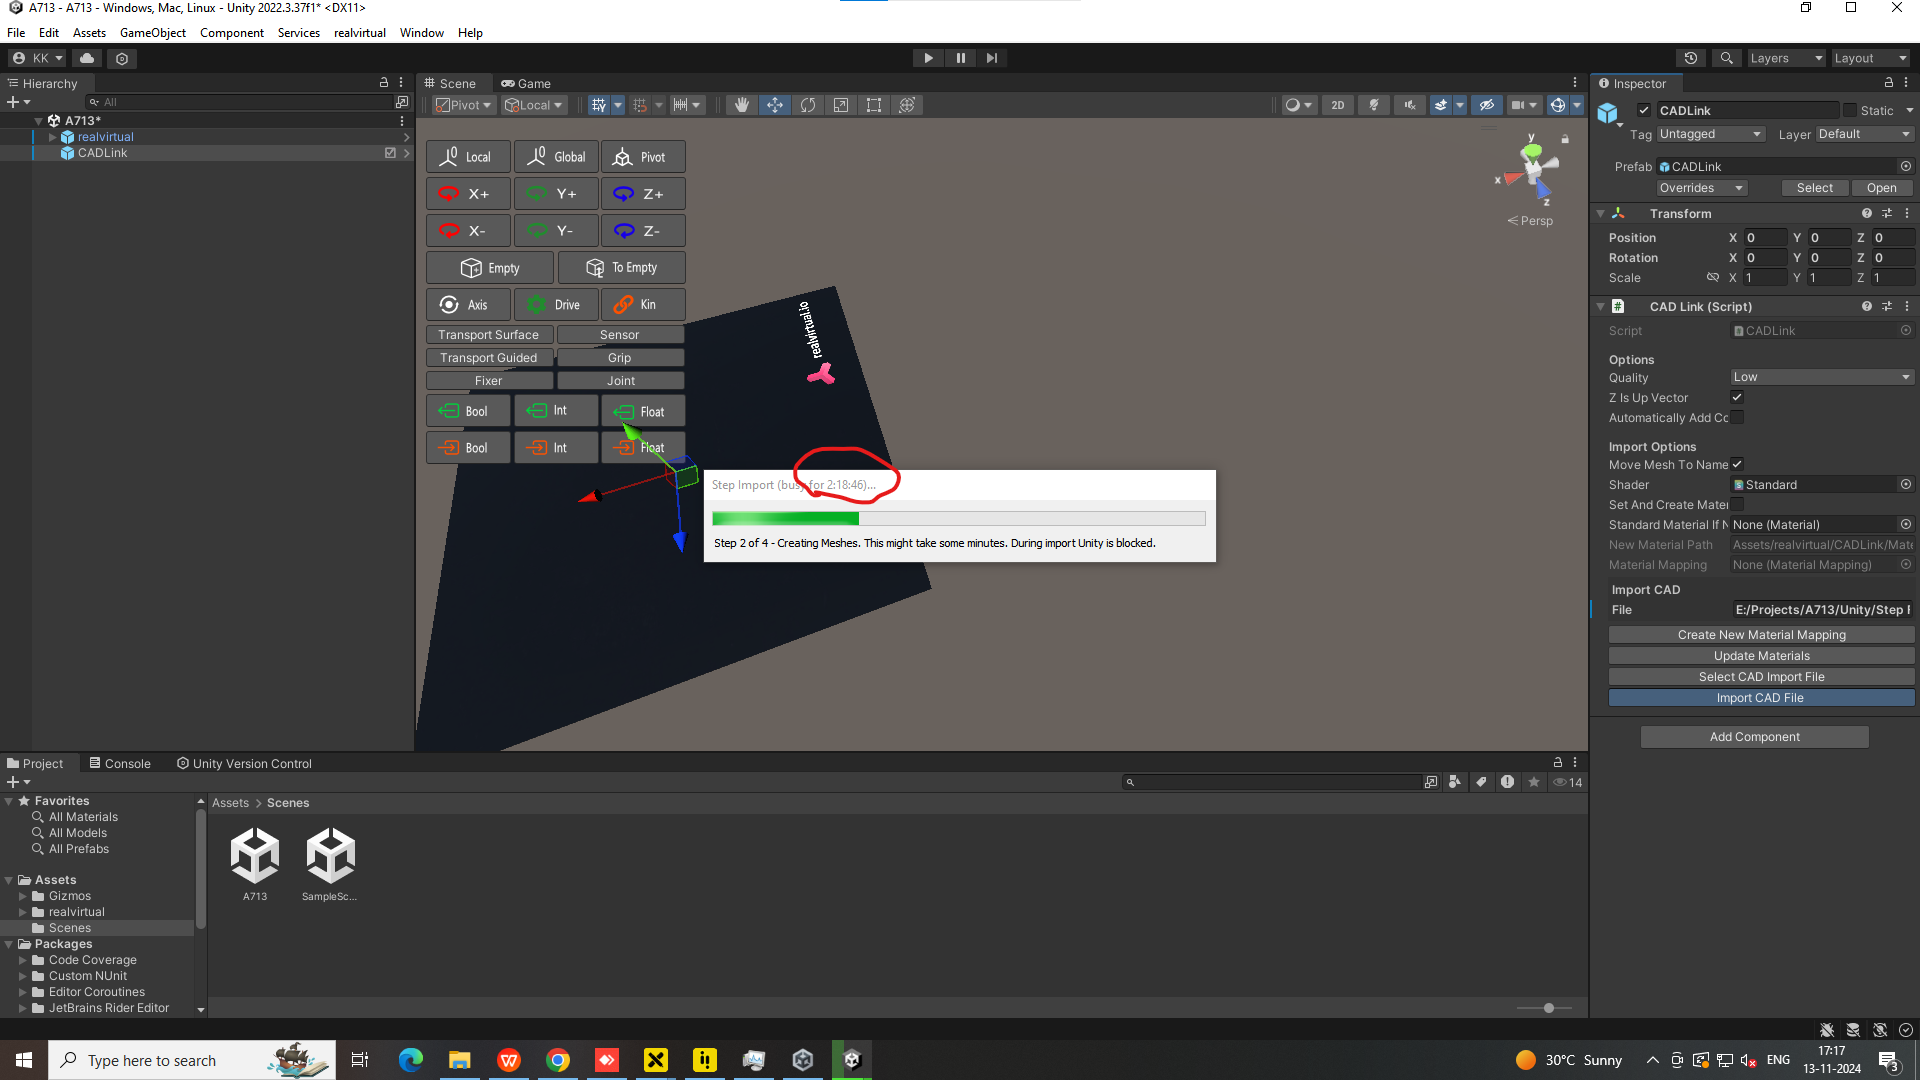This screenshot has width=1920, height=1080.
Task: Click the Position X input field
Action: [1765, 238]
